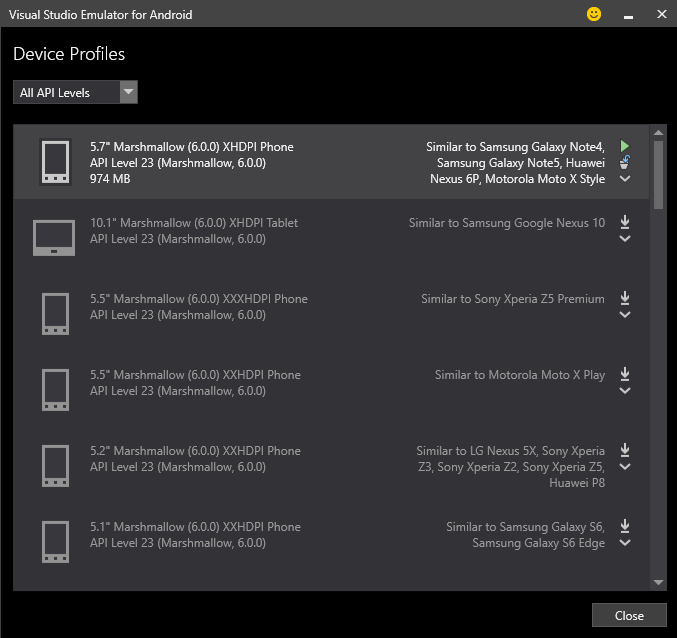
Task: Download the 5.2" XXHDPI Phone profile
Action: (625, 450)
